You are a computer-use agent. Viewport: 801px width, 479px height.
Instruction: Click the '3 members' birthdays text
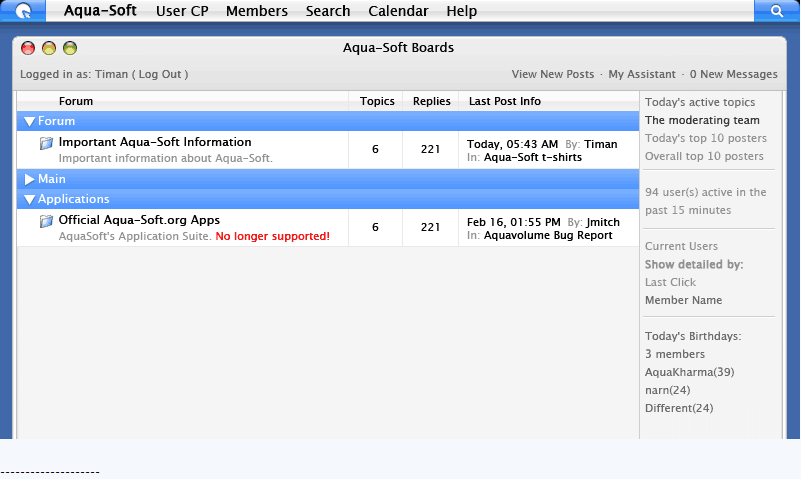coord(675,354)
